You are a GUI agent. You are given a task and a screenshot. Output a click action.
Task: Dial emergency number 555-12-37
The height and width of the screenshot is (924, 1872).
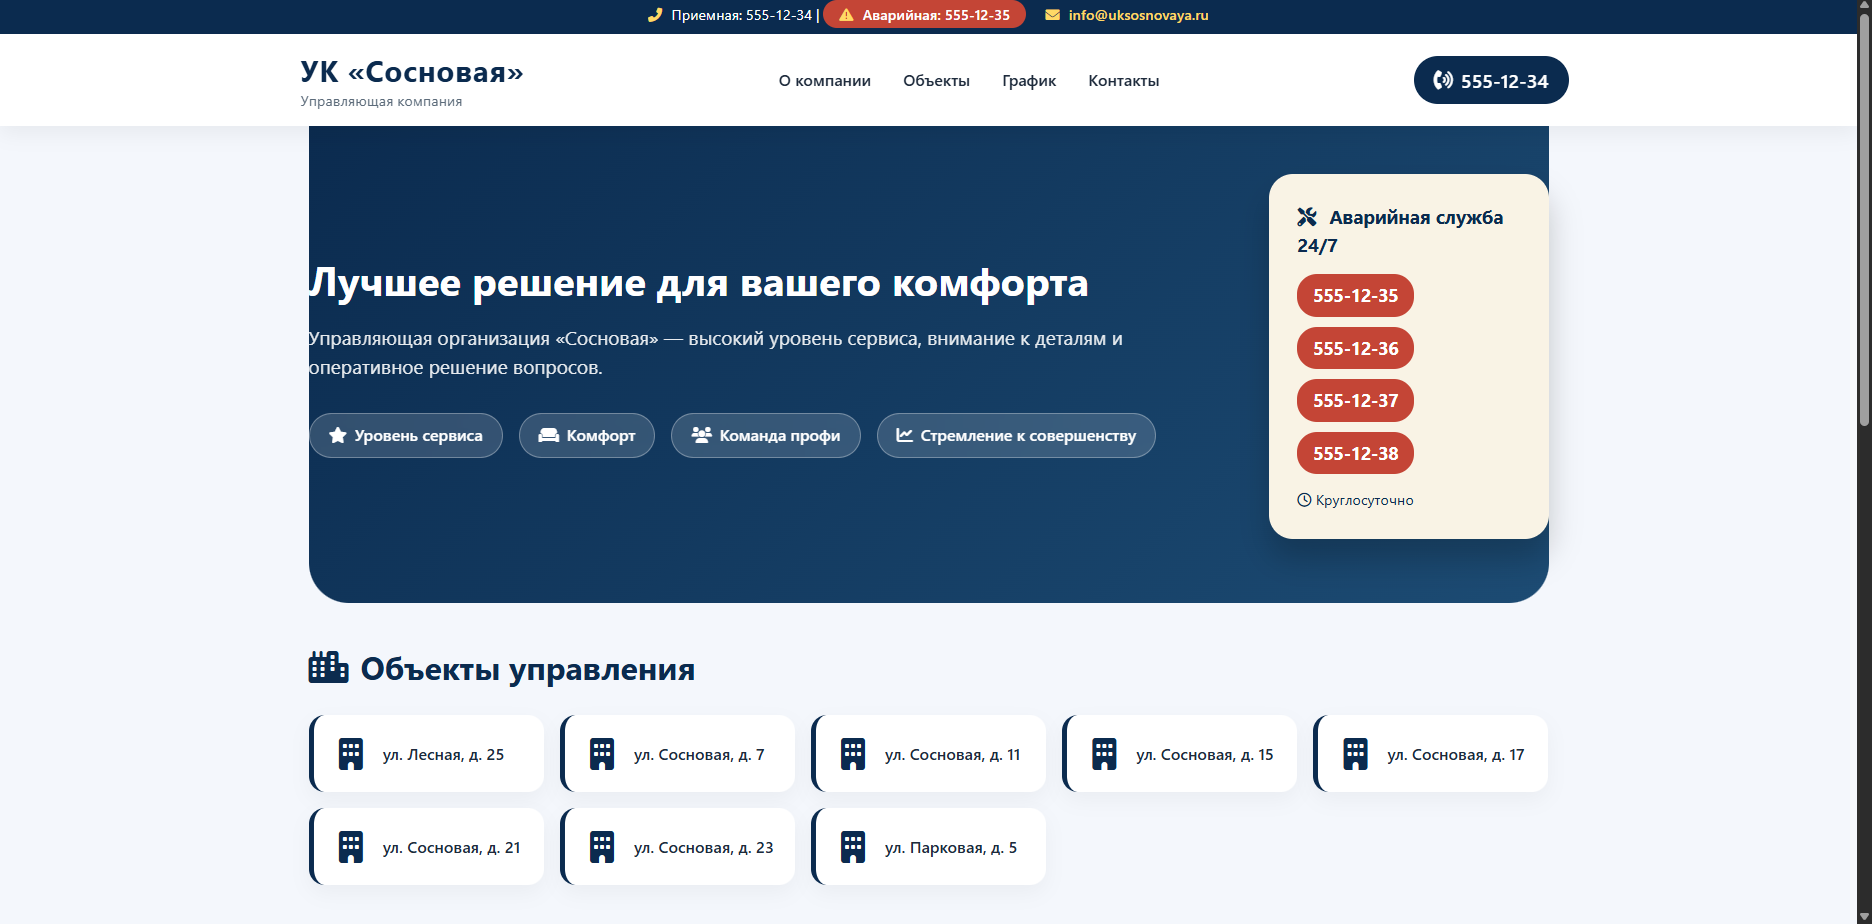click(1355, 401)
